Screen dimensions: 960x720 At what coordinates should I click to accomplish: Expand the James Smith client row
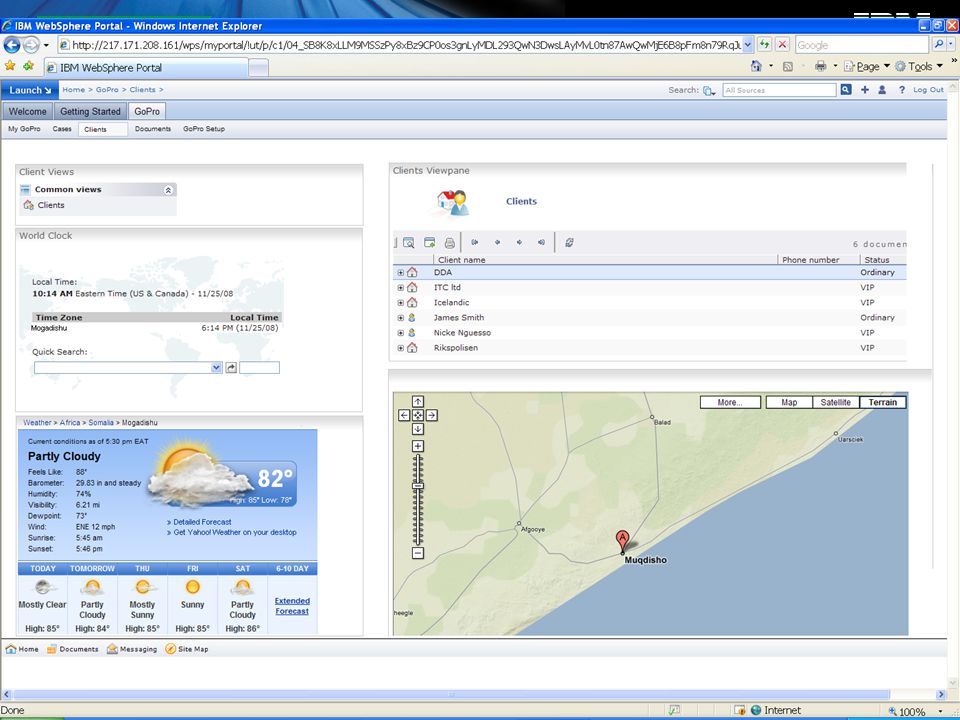(400, 318)
